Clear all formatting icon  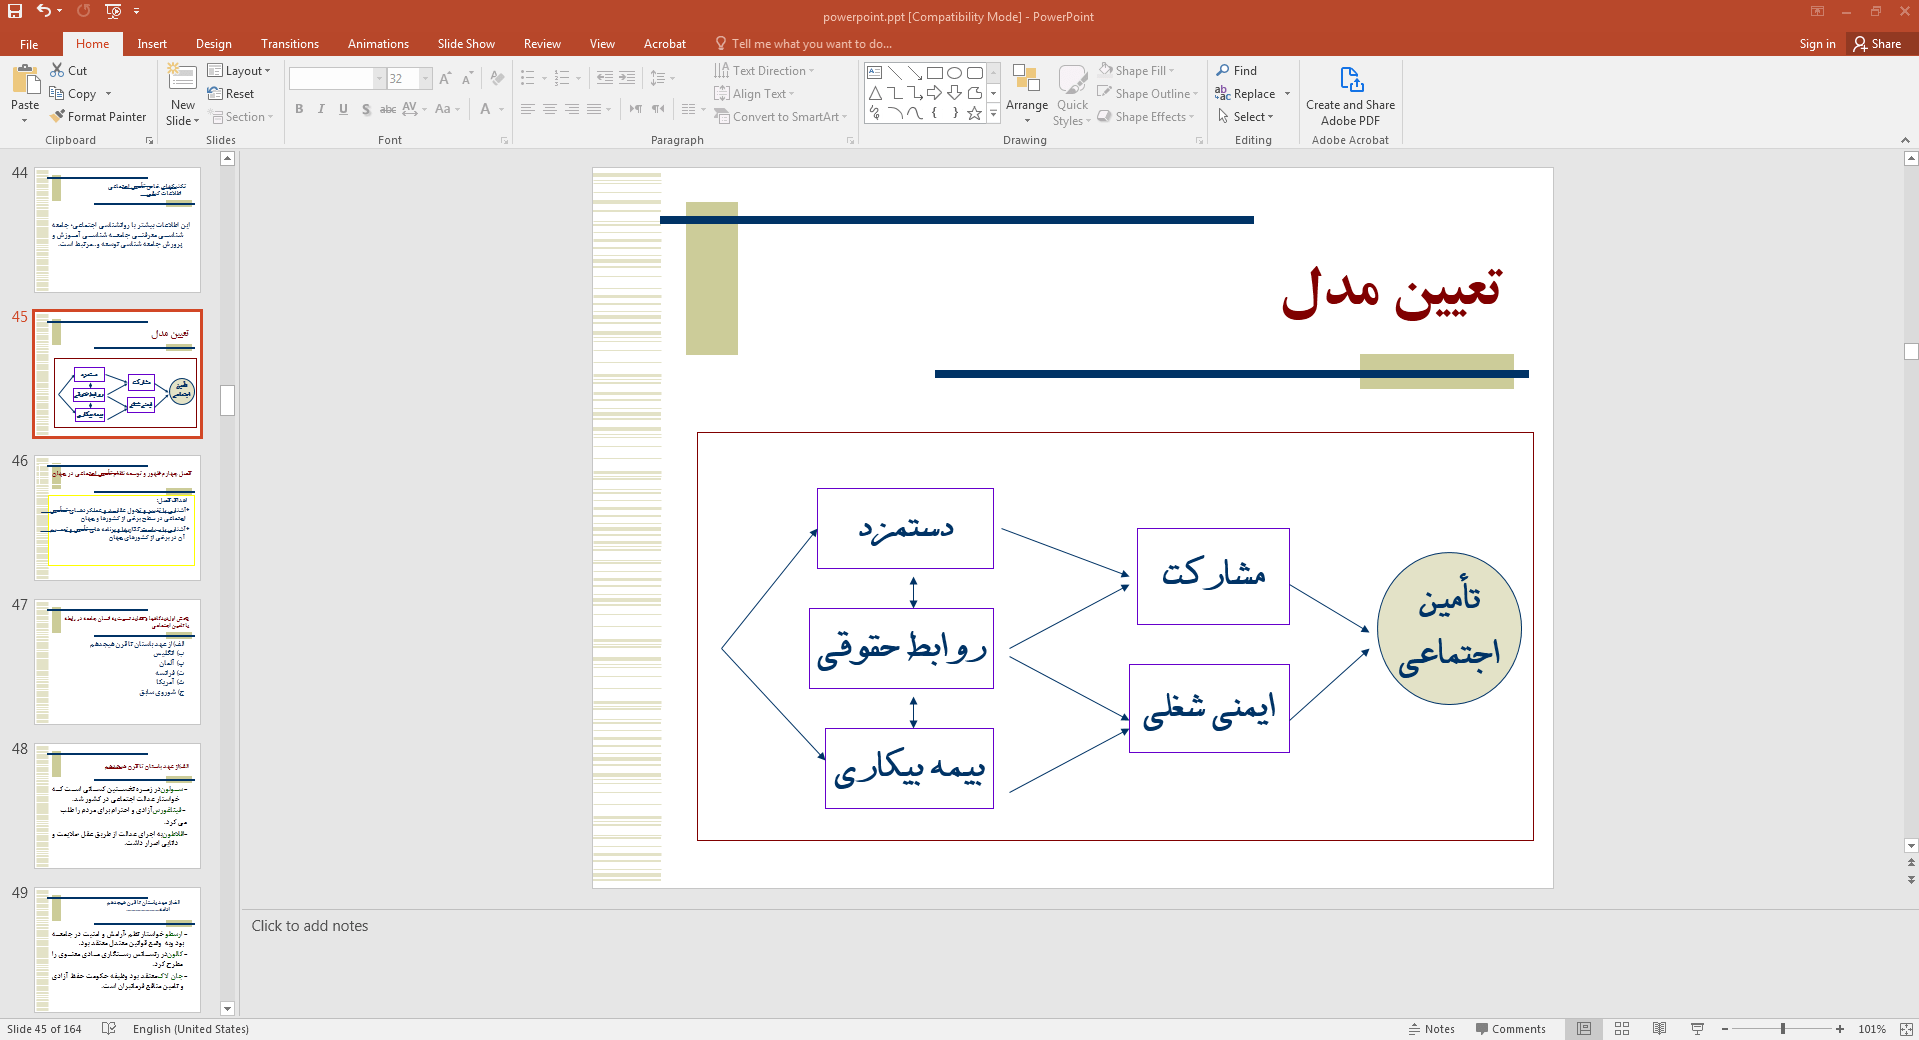coord(497,78)
